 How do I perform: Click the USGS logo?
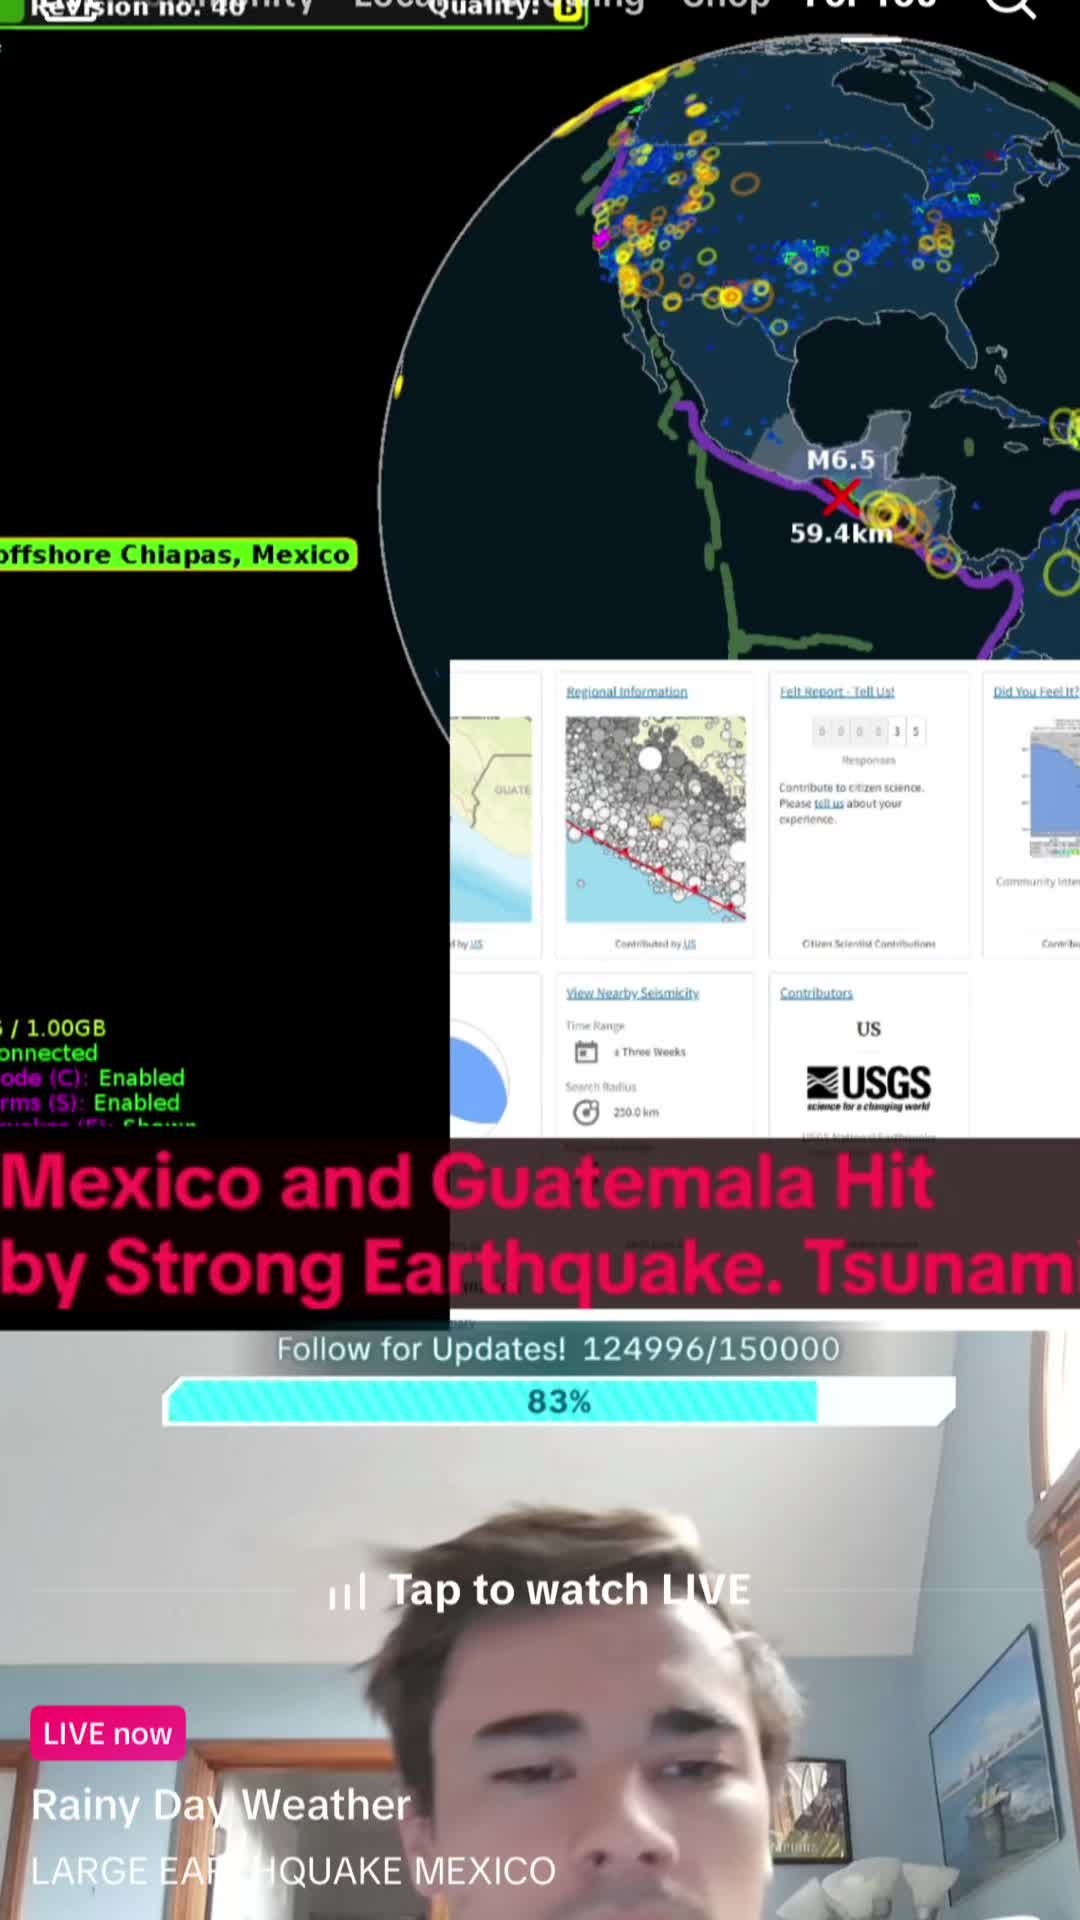coord(869,1088)
